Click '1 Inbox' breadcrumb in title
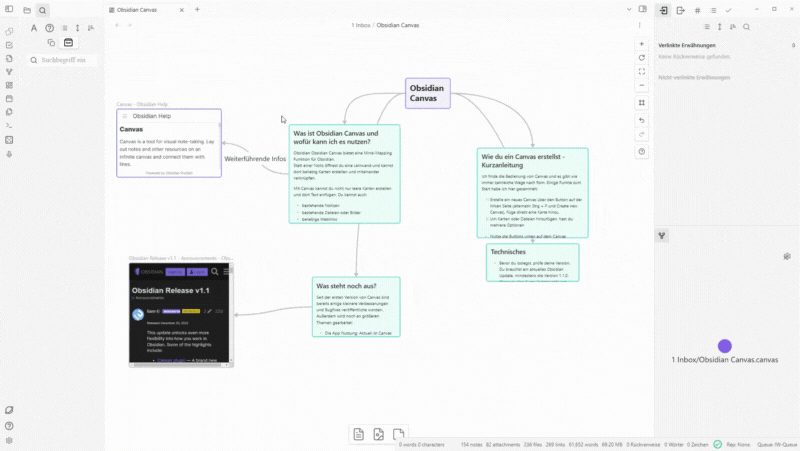The height and width of the screenshot is (451, 800). pyautogui.click(x=361, y=25)
